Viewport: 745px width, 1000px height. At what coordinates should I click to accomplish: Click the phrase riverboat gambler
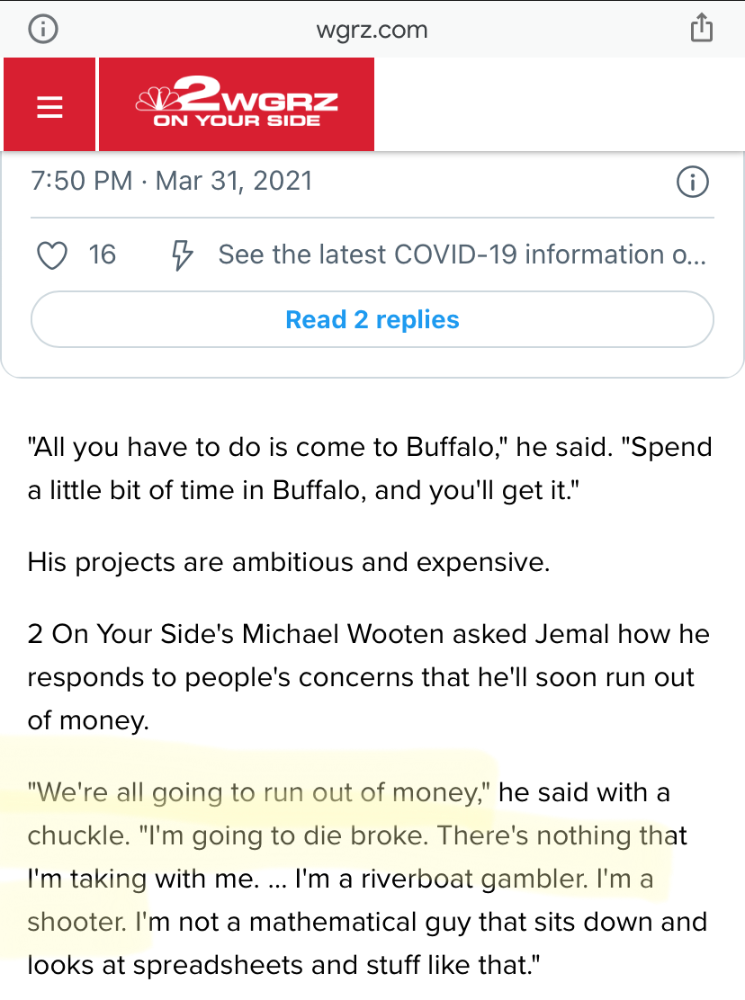click(x=475, y=879)
